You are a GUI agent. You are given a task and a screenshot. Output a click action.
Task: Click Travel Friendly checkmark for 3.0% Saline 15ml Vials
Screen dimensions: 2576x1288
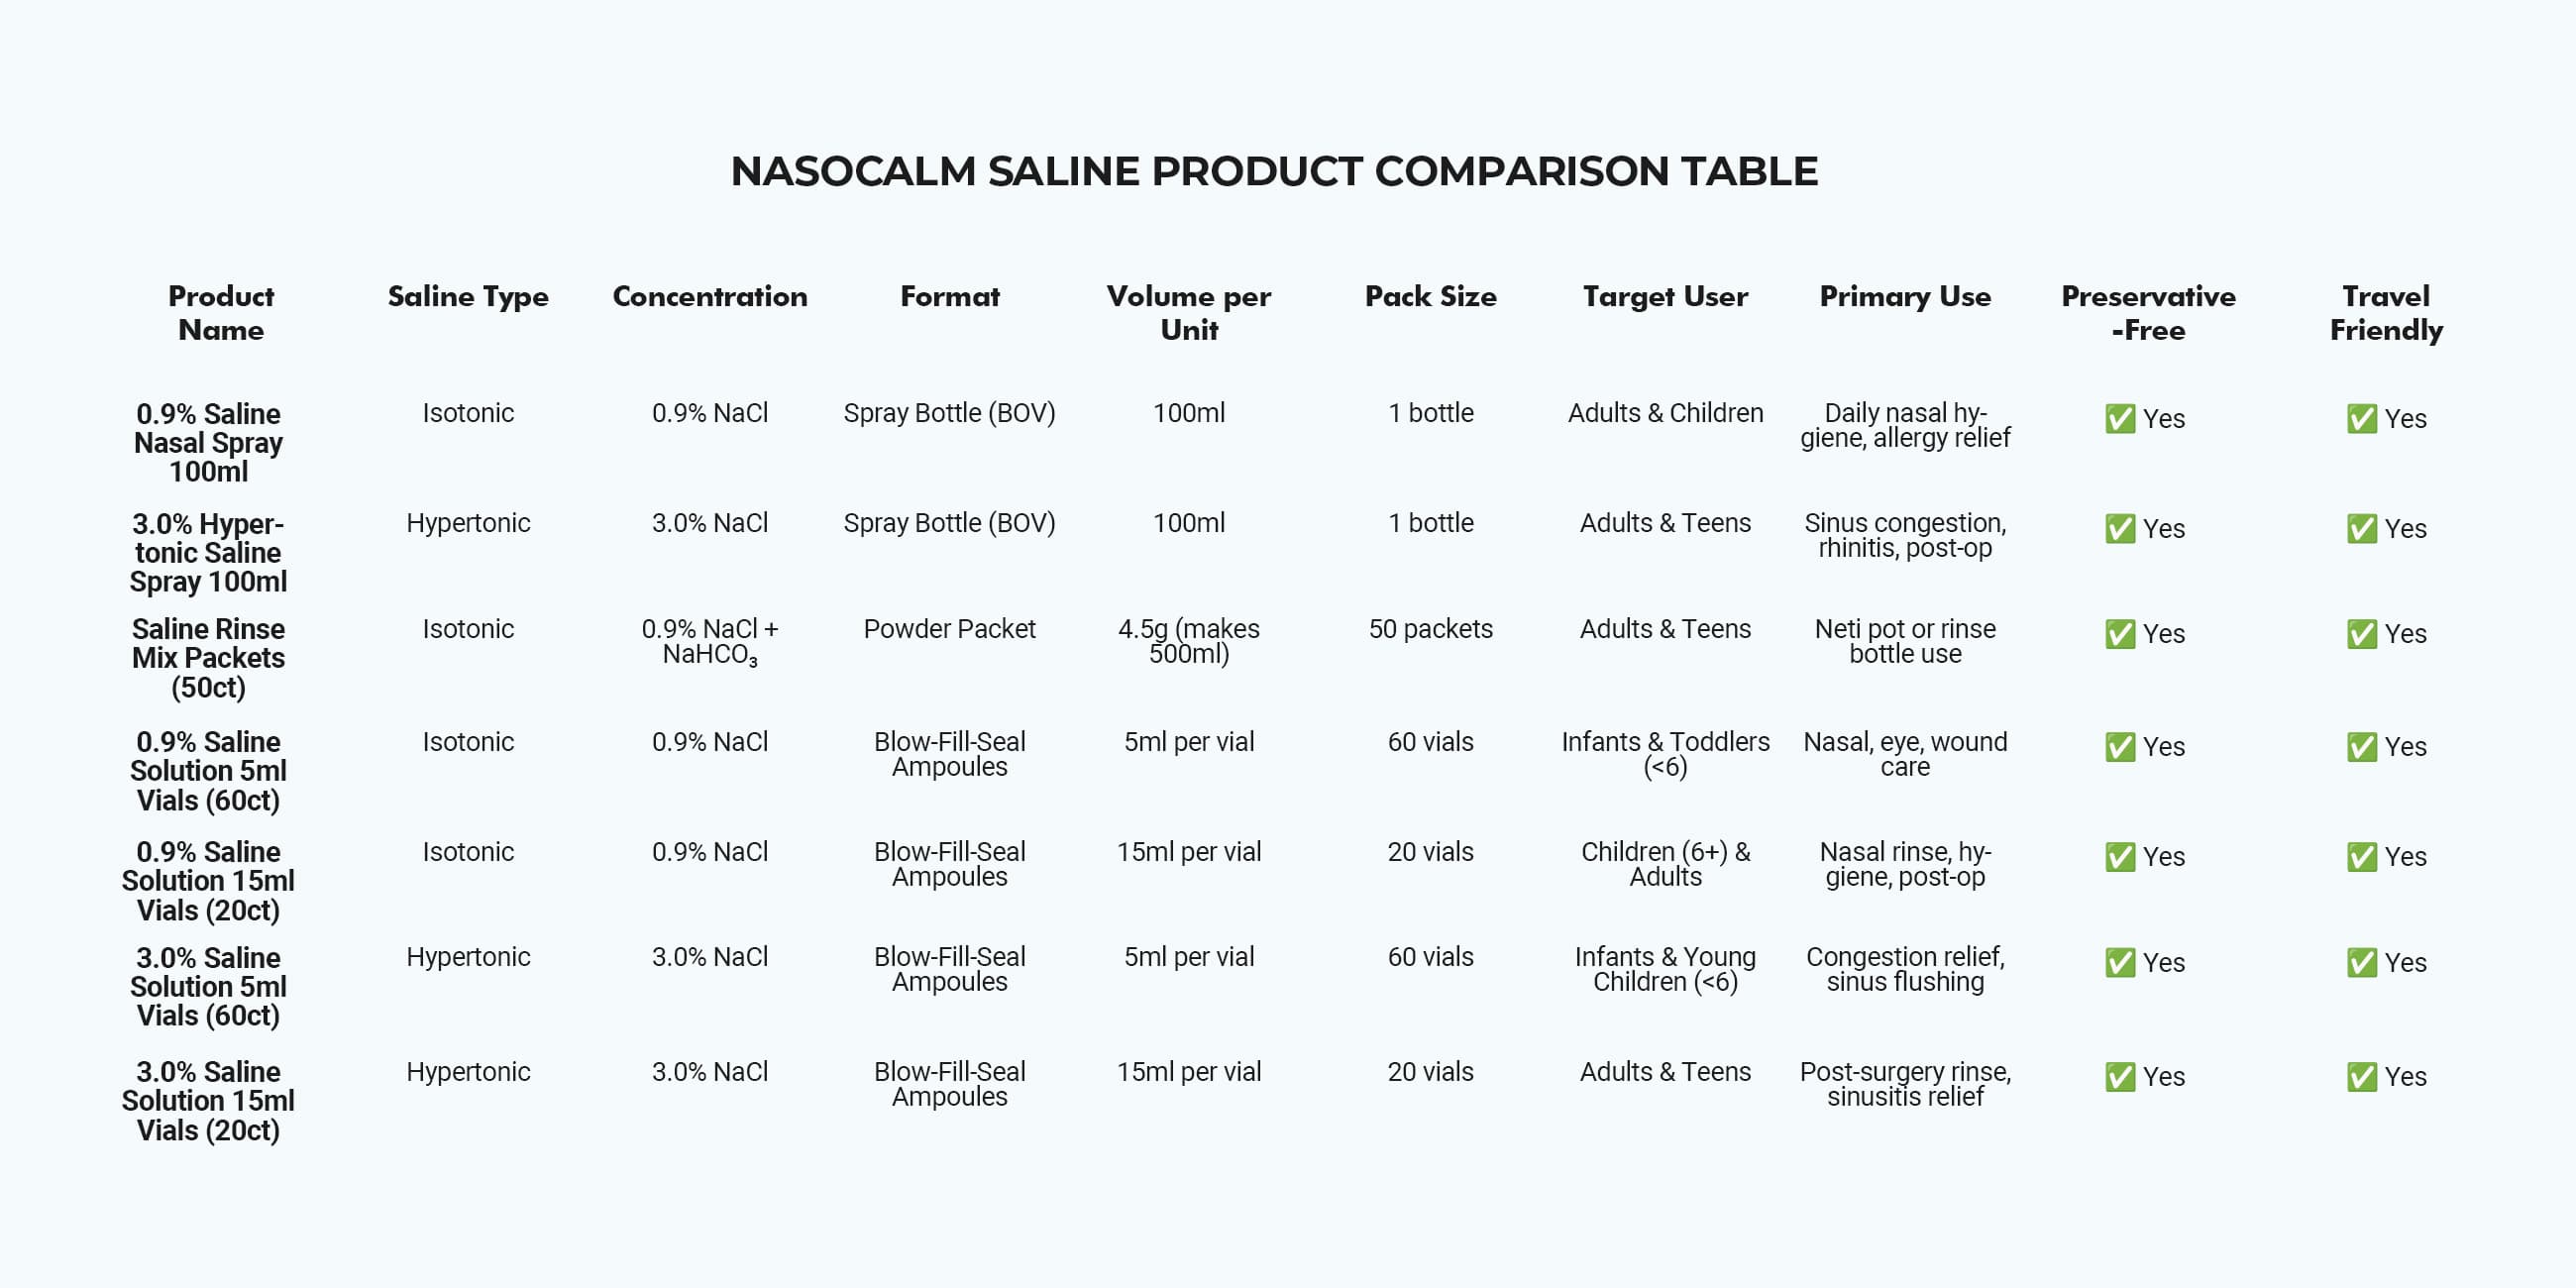(x=2361, y=1077)
